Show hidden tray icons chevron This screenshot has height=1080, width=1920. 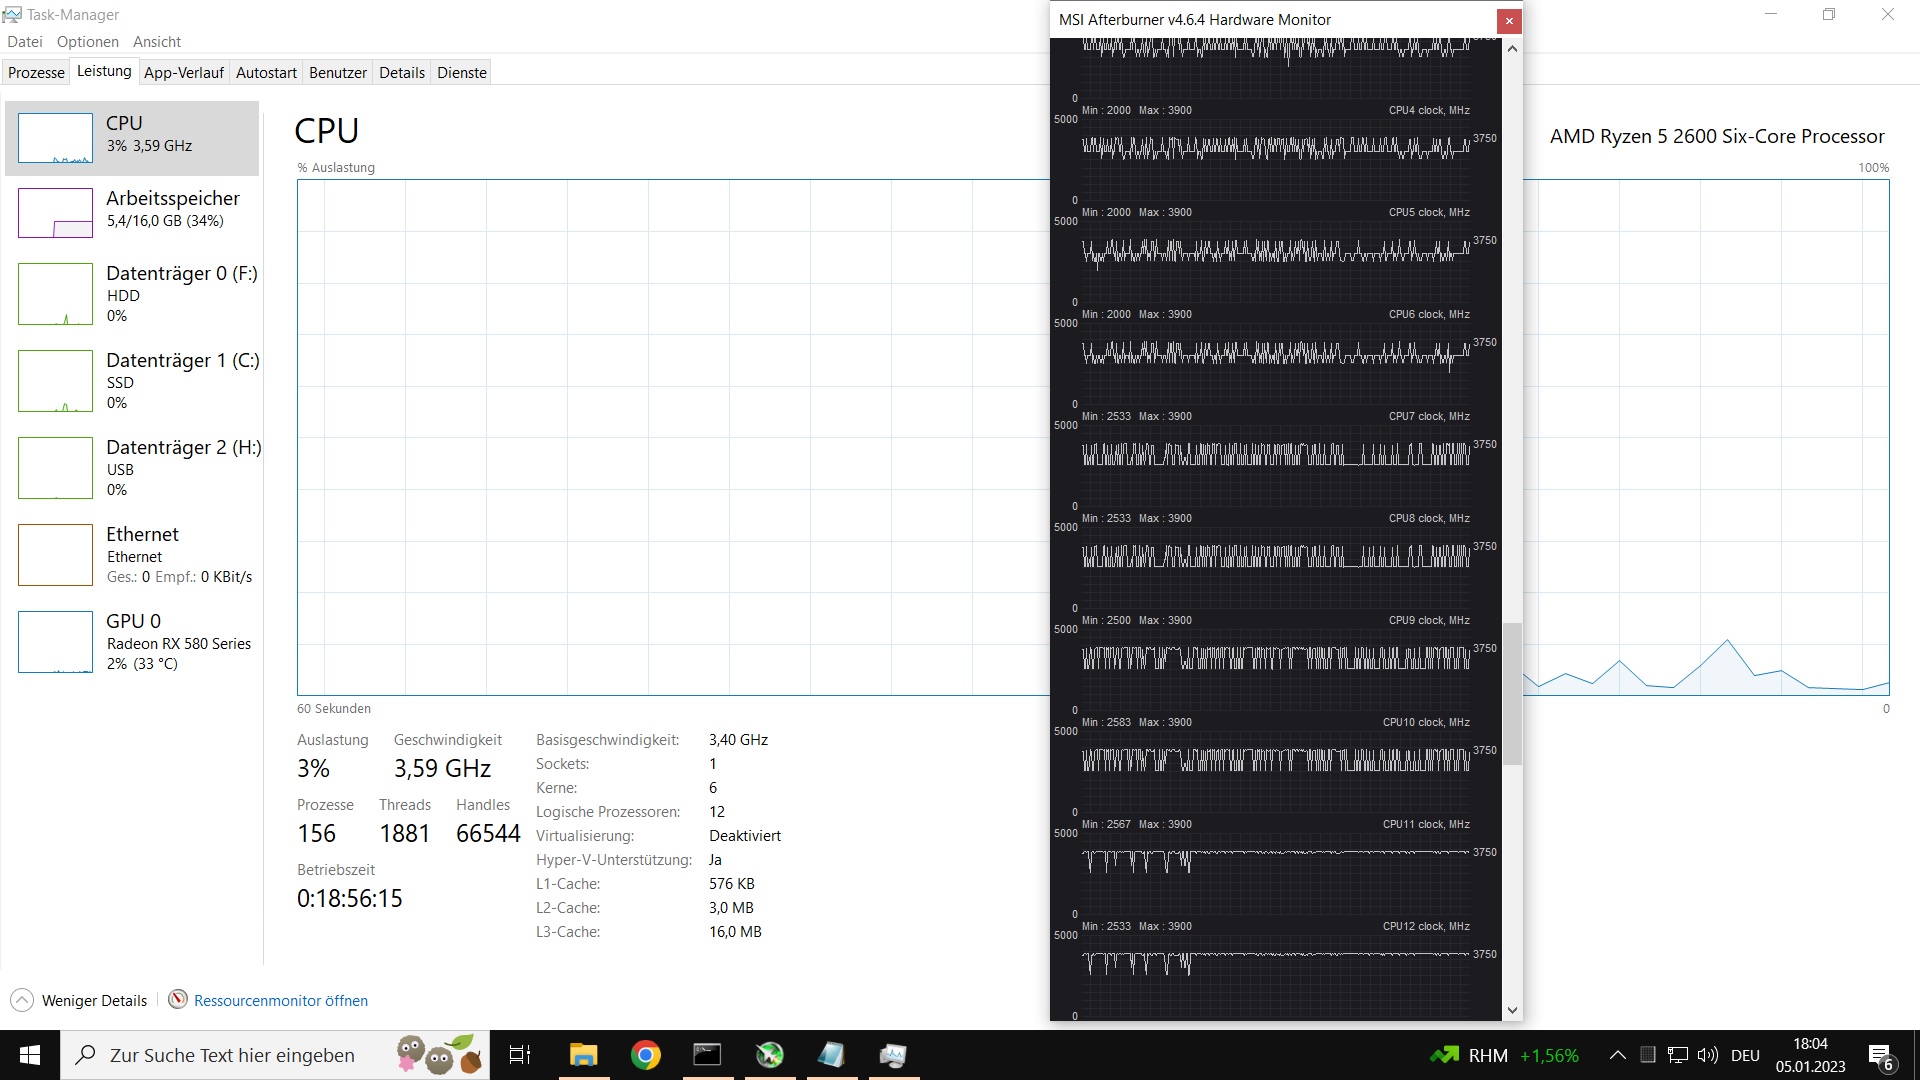(1617, 1055)
